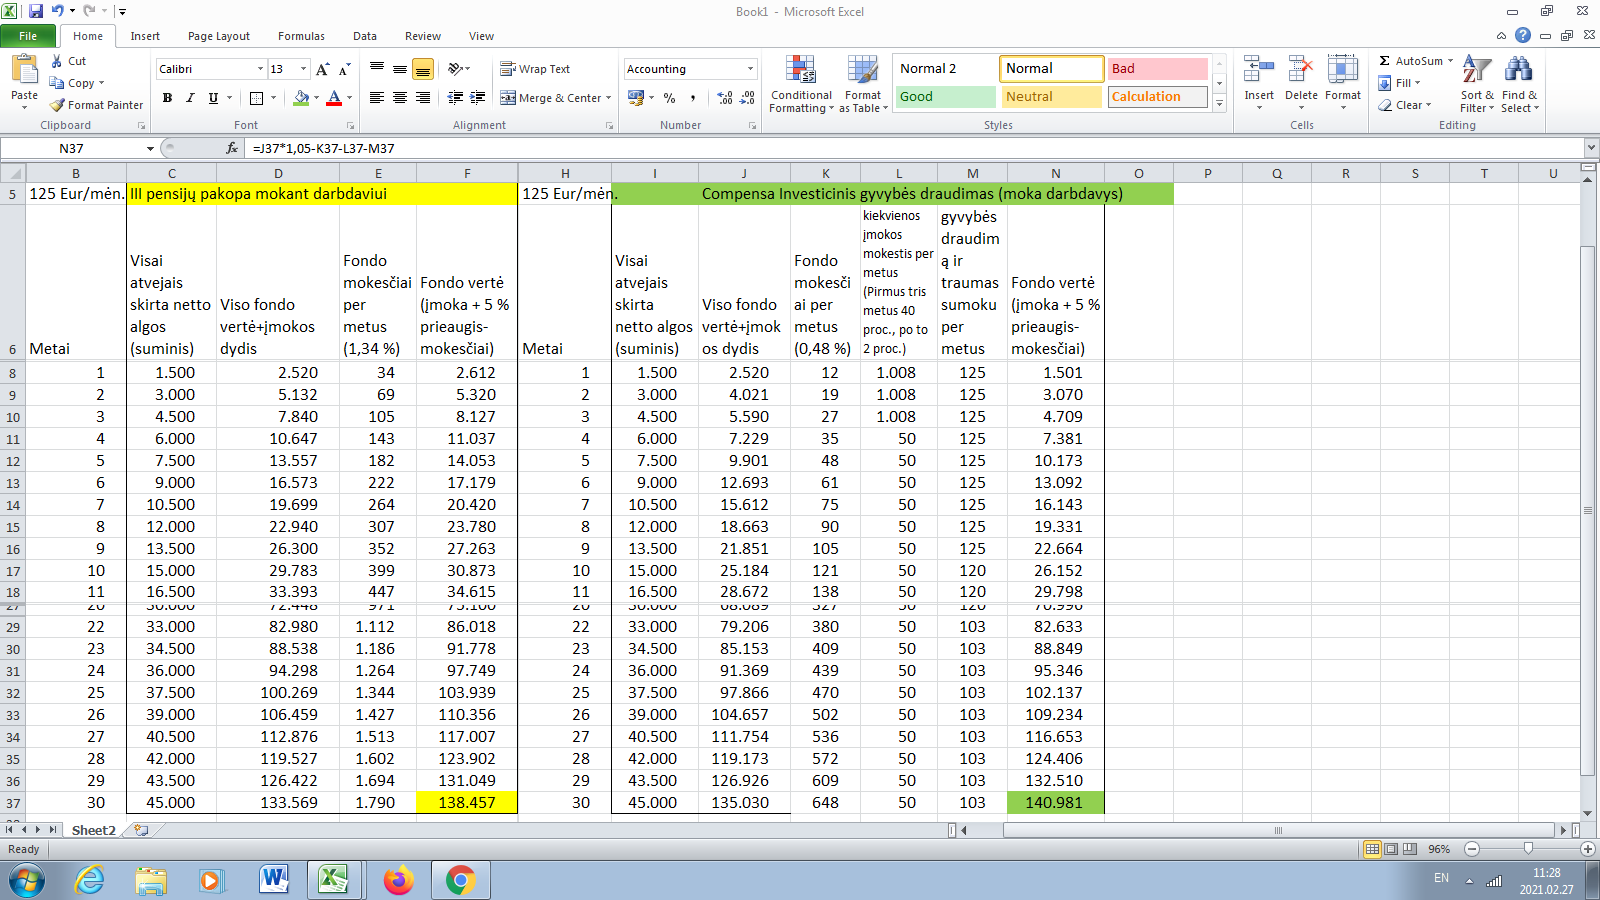Adjust the zoom slider handle

[1528, 849]
